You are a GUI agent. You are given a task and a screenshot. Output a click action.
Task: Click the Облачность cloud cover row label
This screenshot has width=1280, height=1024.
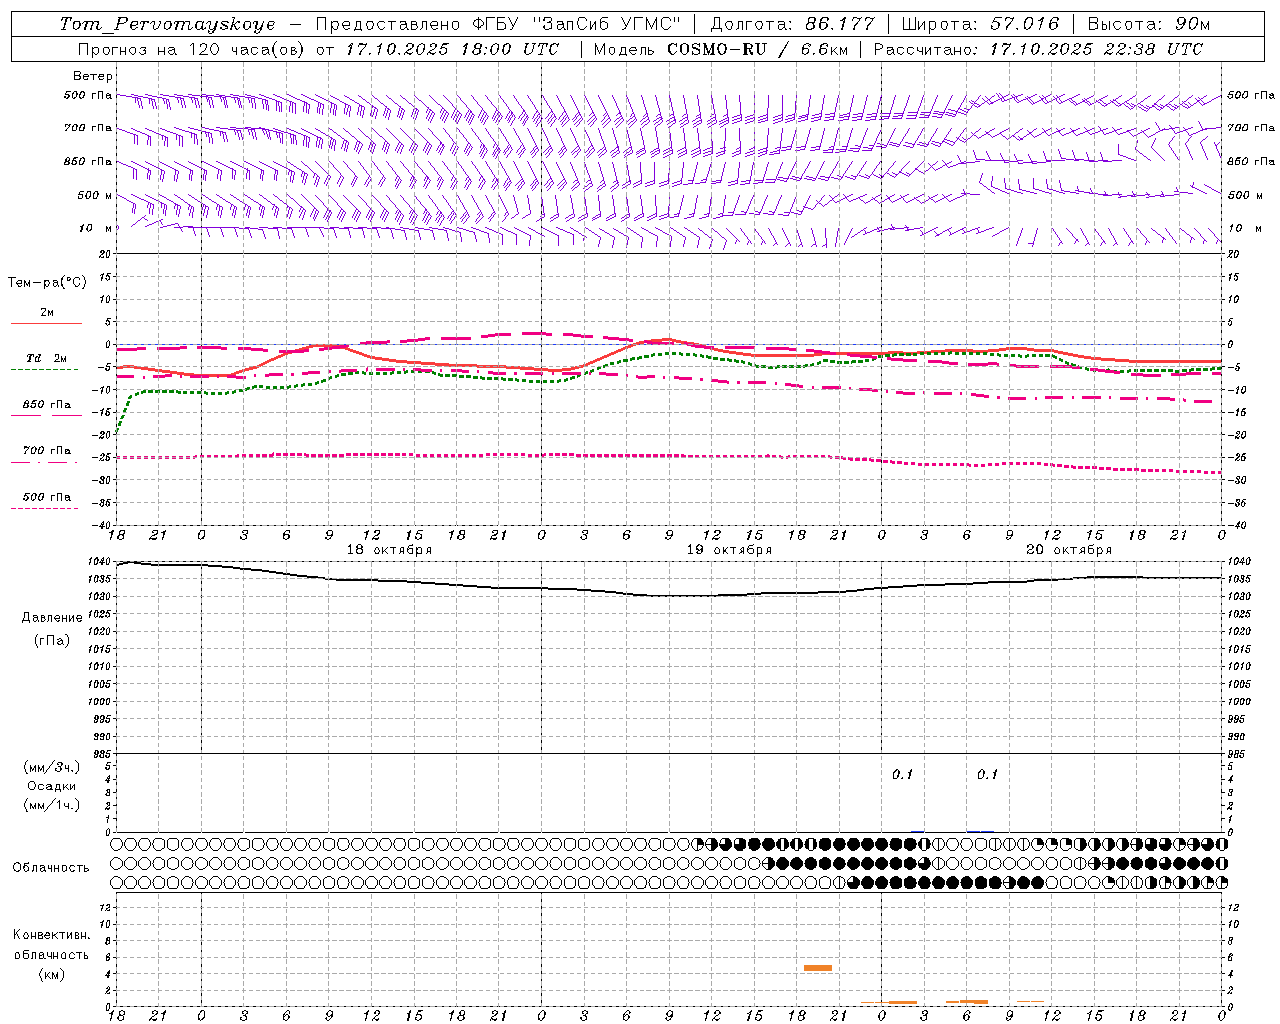tap(51, 868)
